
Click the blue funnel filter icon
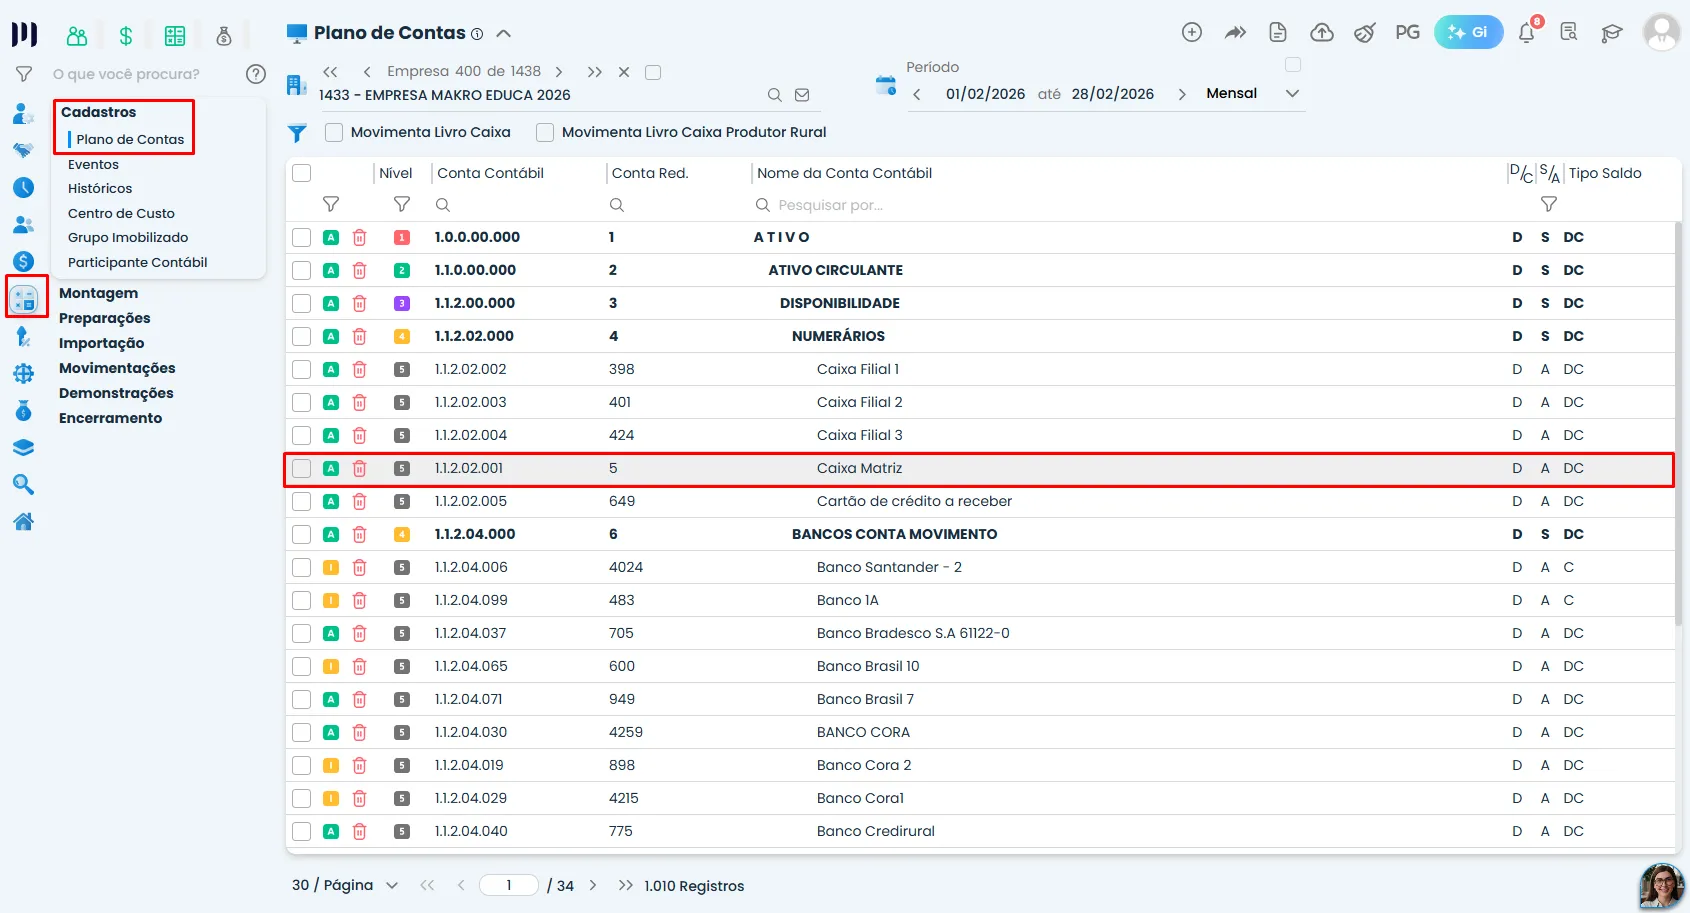[297, 133]
